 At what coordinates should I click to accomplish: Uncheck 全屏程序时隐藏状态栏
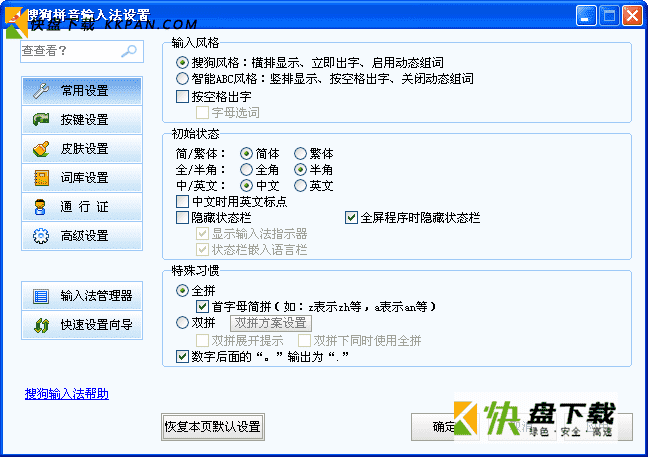pyautogui.click(x=351, y=218)
